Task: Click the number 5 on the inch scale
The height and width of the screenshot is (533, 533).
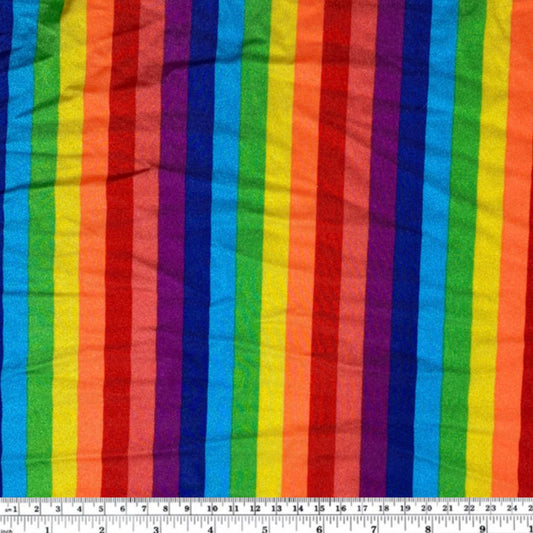Action: [265, 529]
